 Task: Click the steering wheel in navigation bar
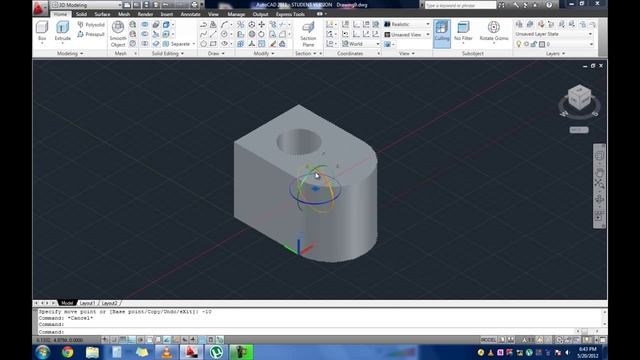pos(599,156)
